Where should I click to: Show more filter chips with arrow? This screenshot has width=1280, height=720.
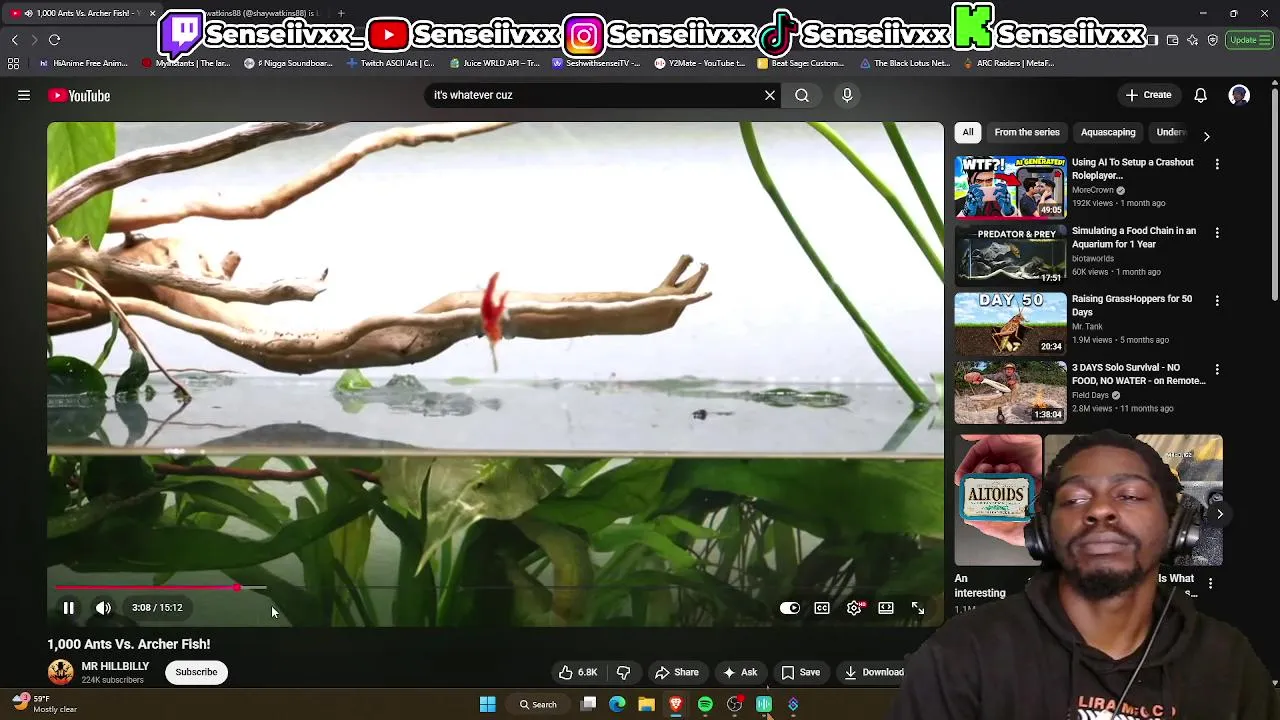click(1206, 136)
